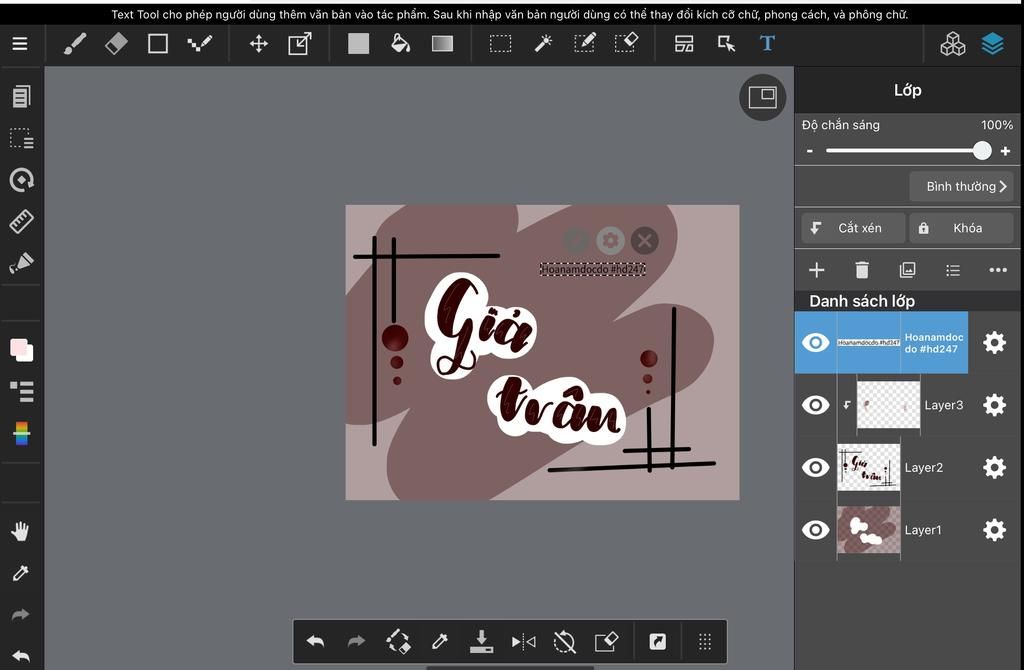
Task: Click undo in the bottom toolbar
Action: pyautogui.click(x=315, y=642)
